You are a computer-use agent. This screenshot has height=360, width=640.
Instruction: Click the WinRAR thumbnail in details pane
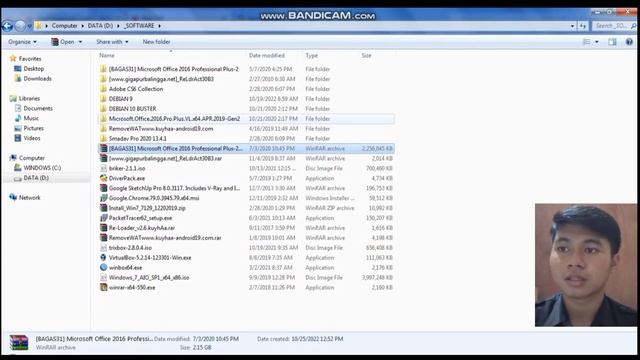pyautogui.click(x=19, y=342)
